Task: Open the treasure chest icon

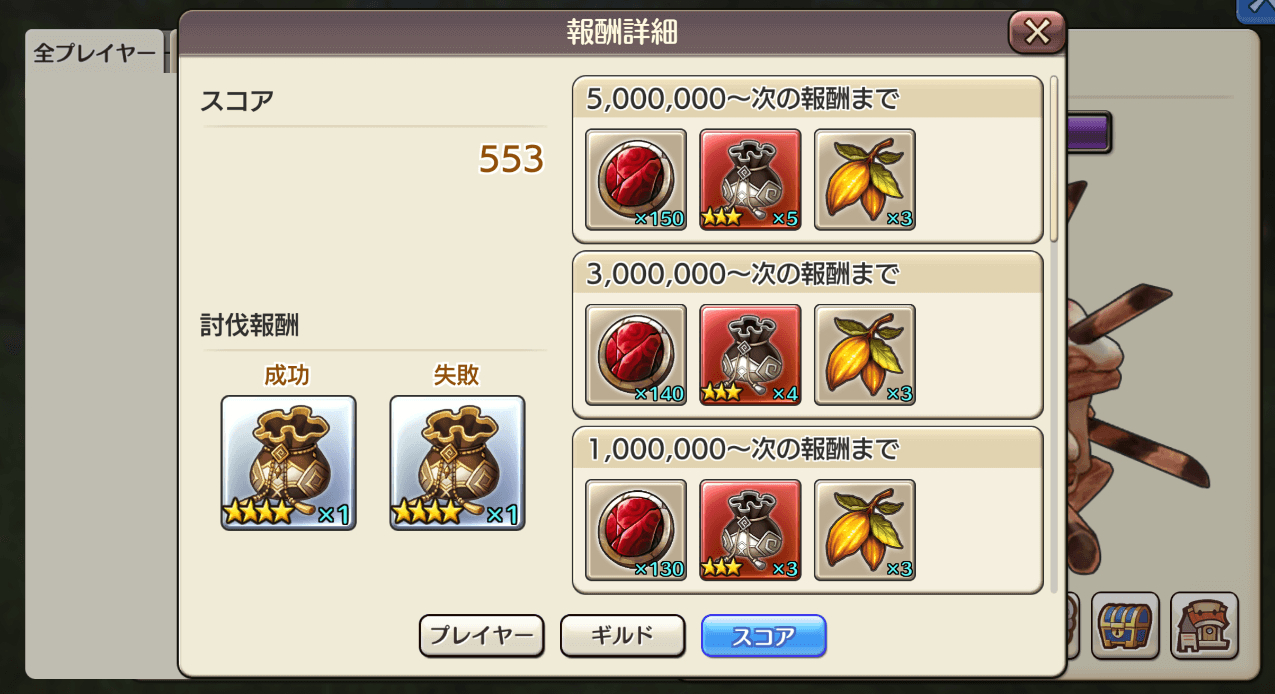Action: click(1125, 626)
